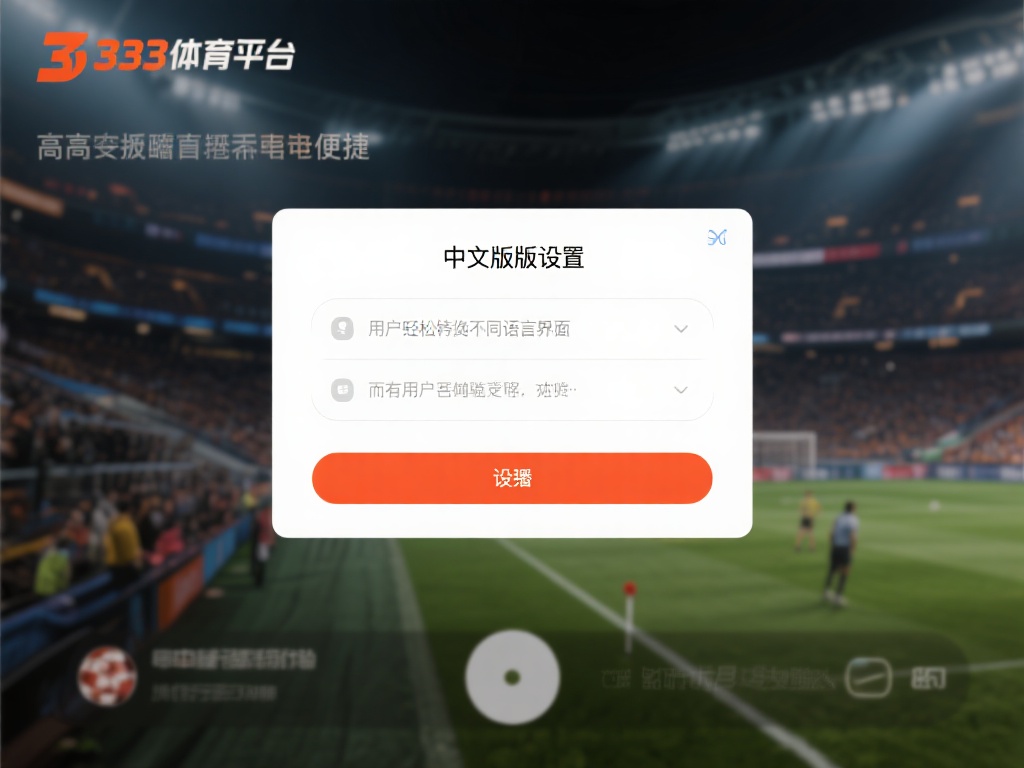The width and height of the screenshot is (1024, 768).
Task: Click the blurred title beside the soccer avatar
Action: coord(234,660)
